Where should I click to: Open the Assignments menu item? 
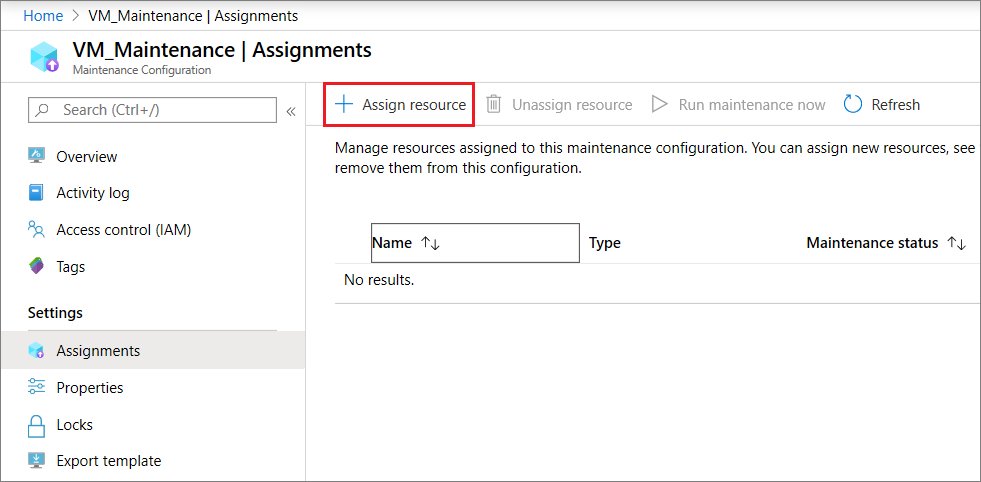98,351
